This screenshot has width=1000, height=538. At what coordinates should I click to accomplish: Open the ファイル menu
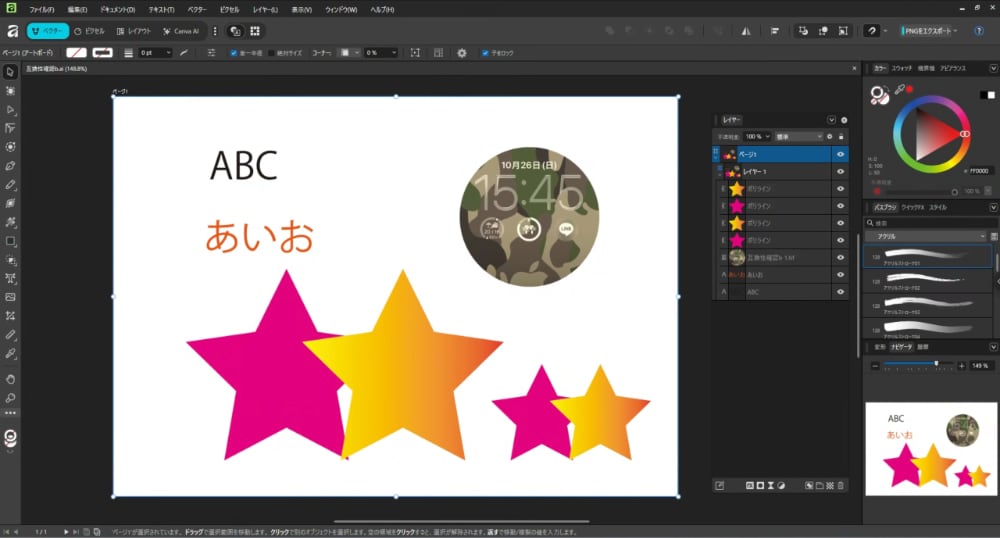pos(41,9)
